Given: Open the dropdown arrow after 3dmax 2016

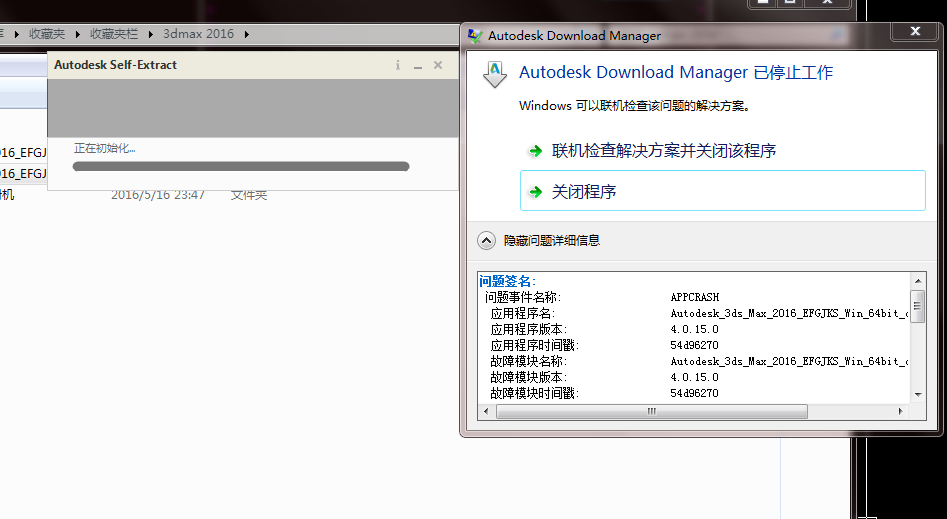Looking at the screenshot, I should tap(246, 34).
